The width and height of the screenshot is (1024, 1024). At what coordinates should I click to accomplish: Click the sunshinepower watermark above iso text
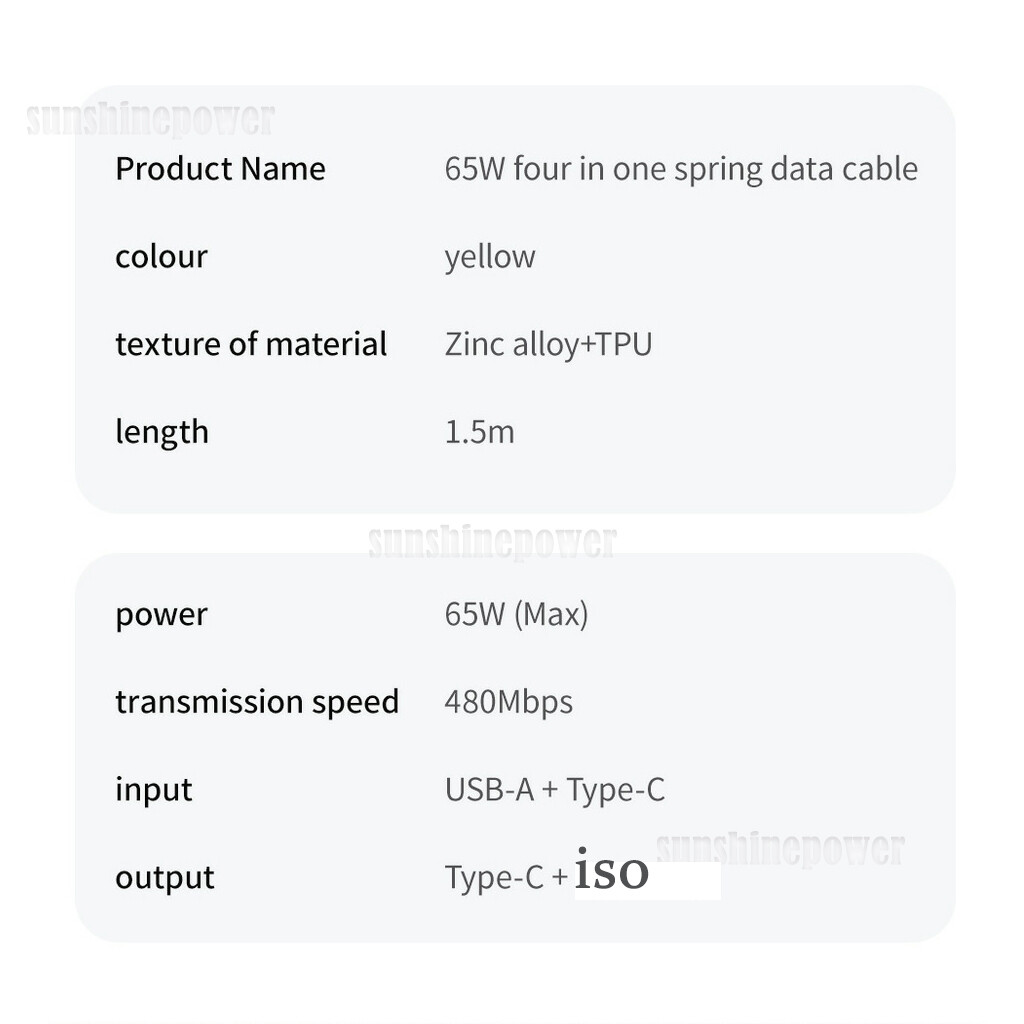pyautogui.click(x=780, y=849)
